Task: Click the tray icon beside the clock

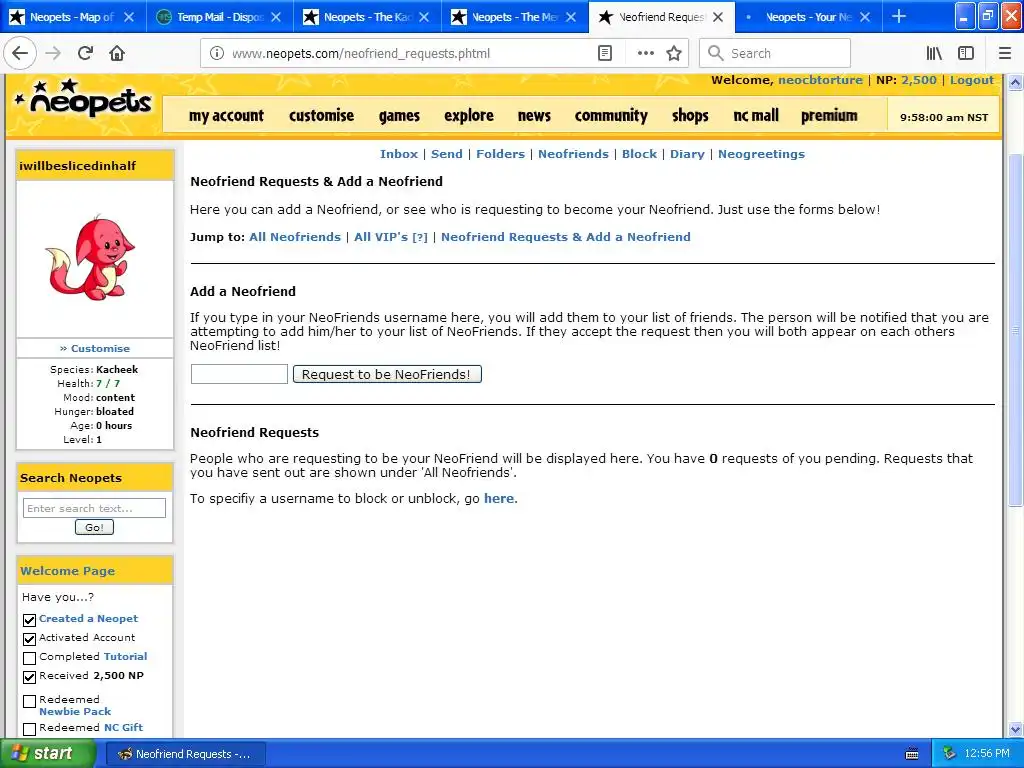Action: (950, 754)
